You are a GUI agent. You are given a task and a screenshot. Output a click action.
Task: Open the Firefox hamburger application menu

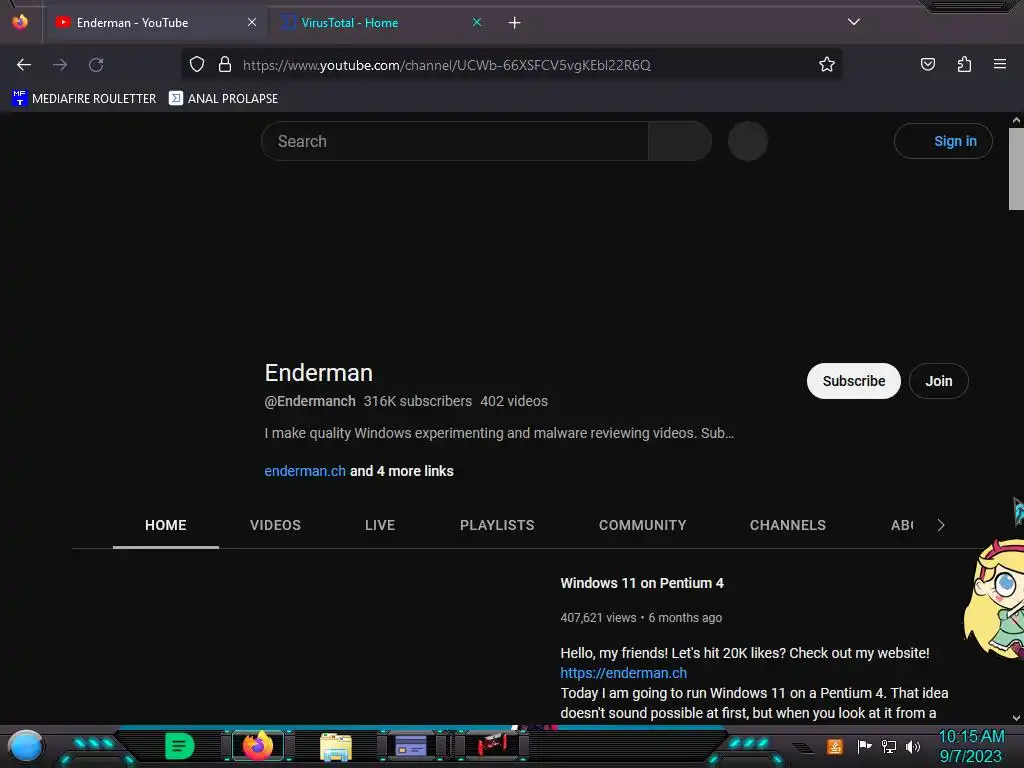[999, 64]
